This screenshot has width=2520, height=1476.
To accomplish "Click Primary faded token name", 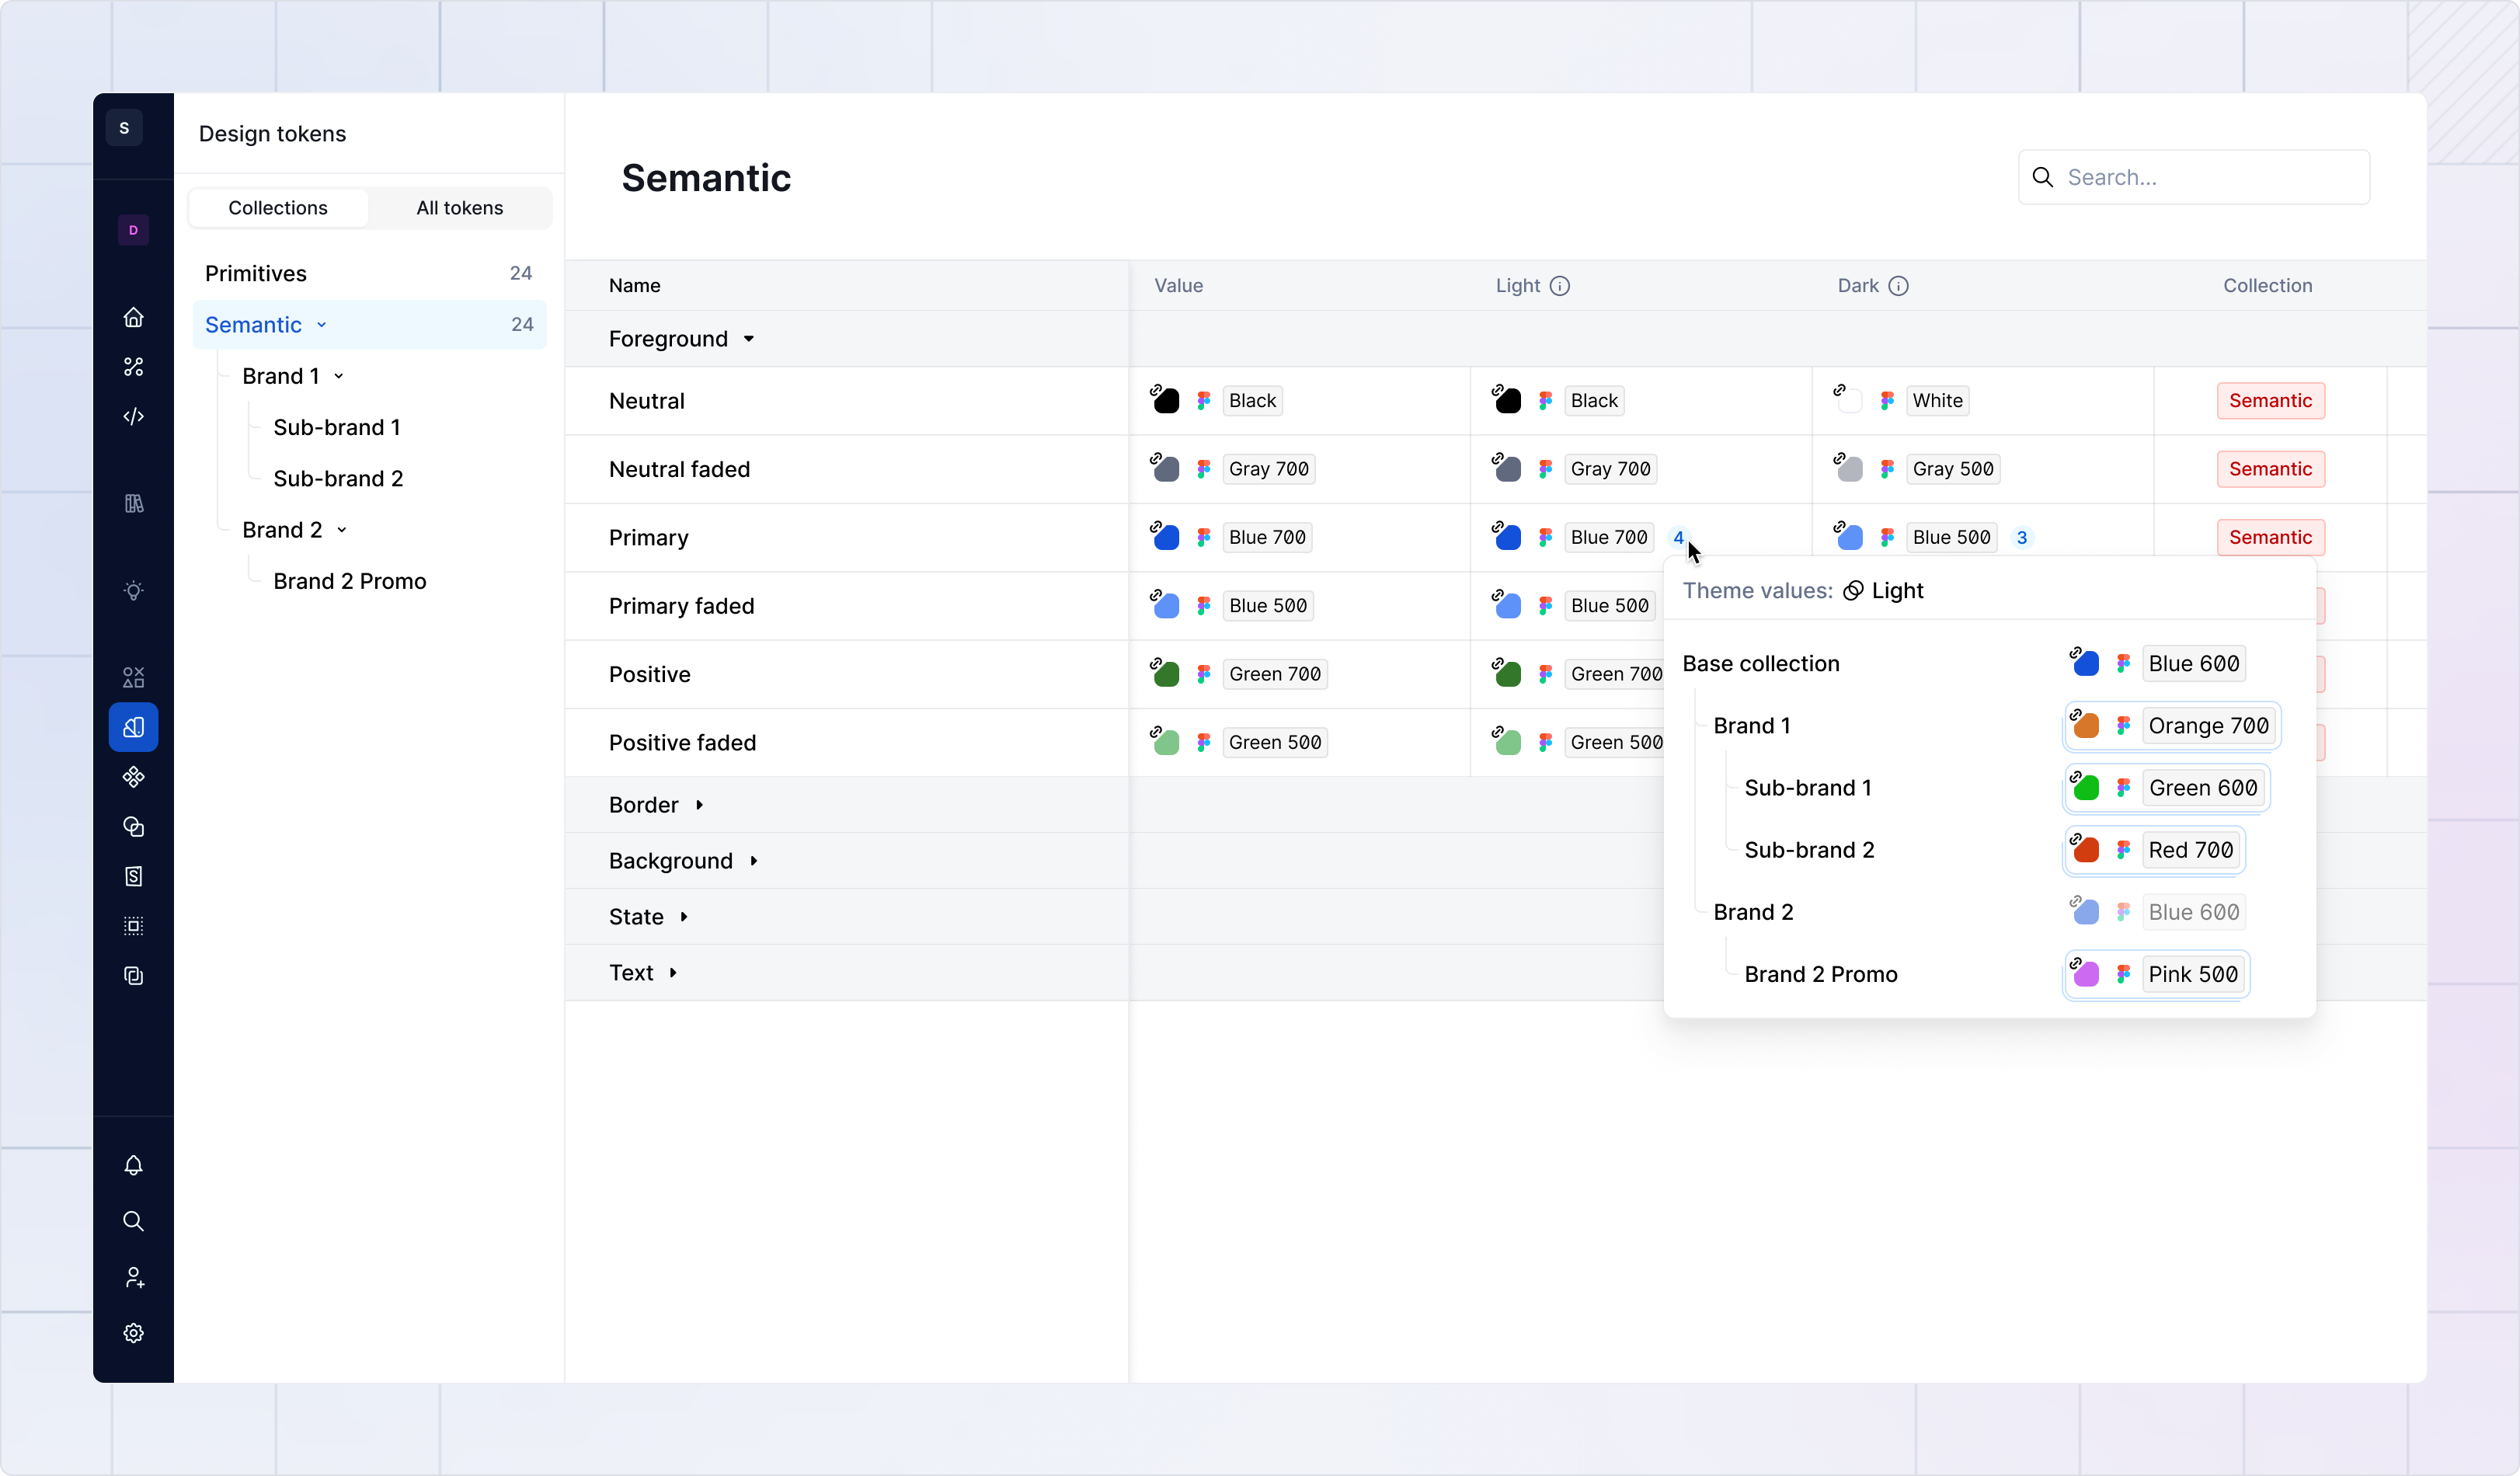I will 681,606.
